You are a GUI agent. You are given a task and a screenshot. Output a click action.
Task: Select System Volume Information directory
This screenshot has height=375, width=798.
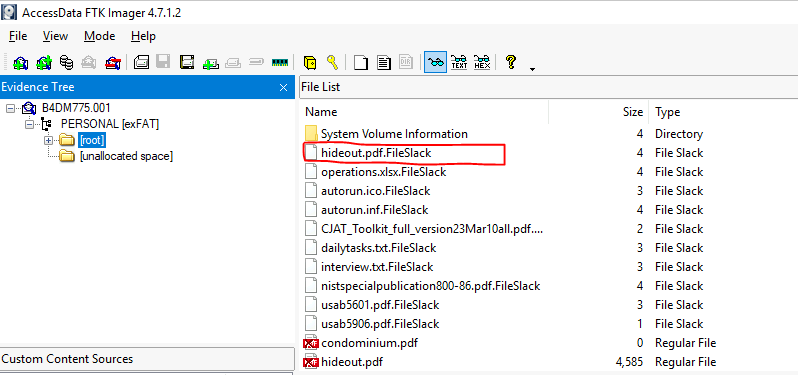394,134
